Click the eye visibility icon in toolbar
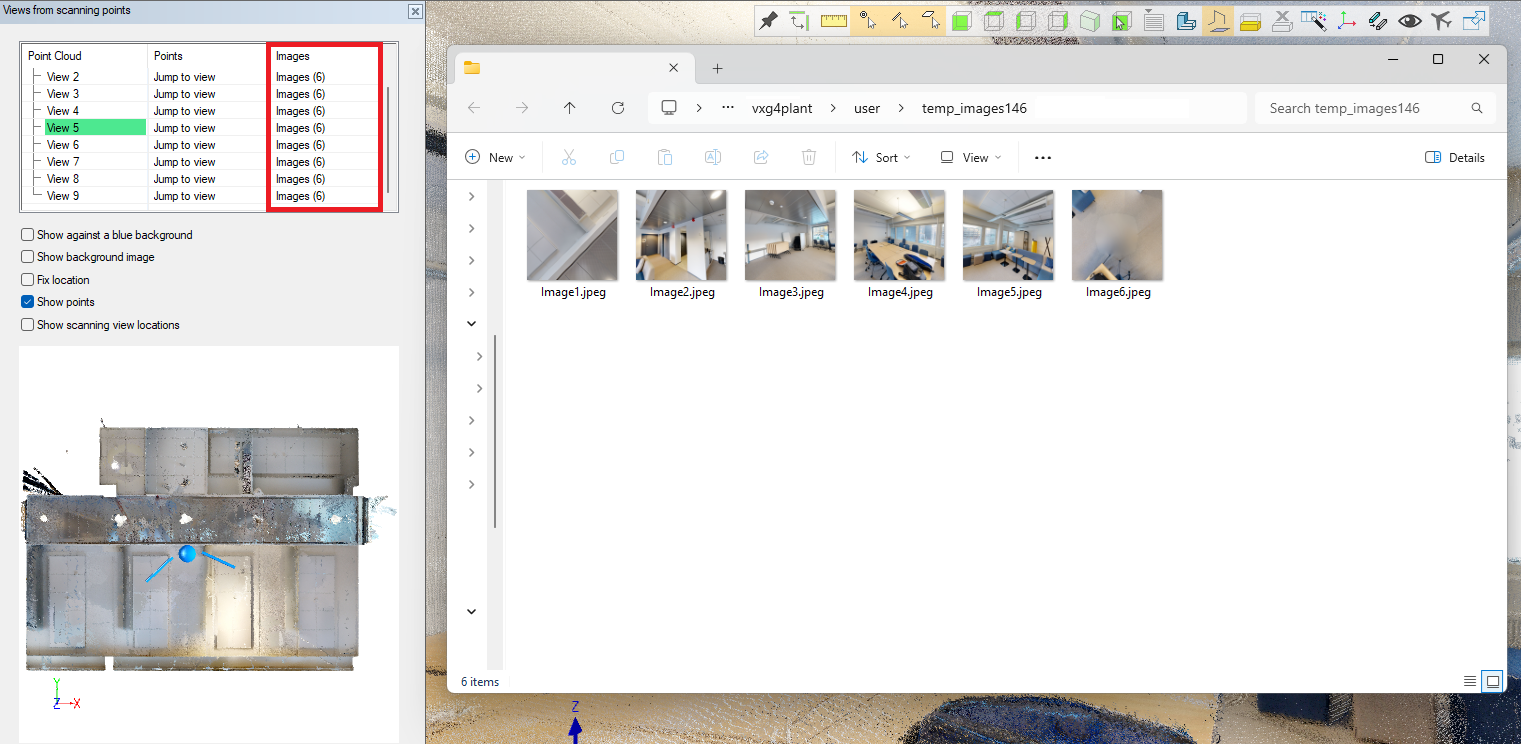 point(1410,21)
